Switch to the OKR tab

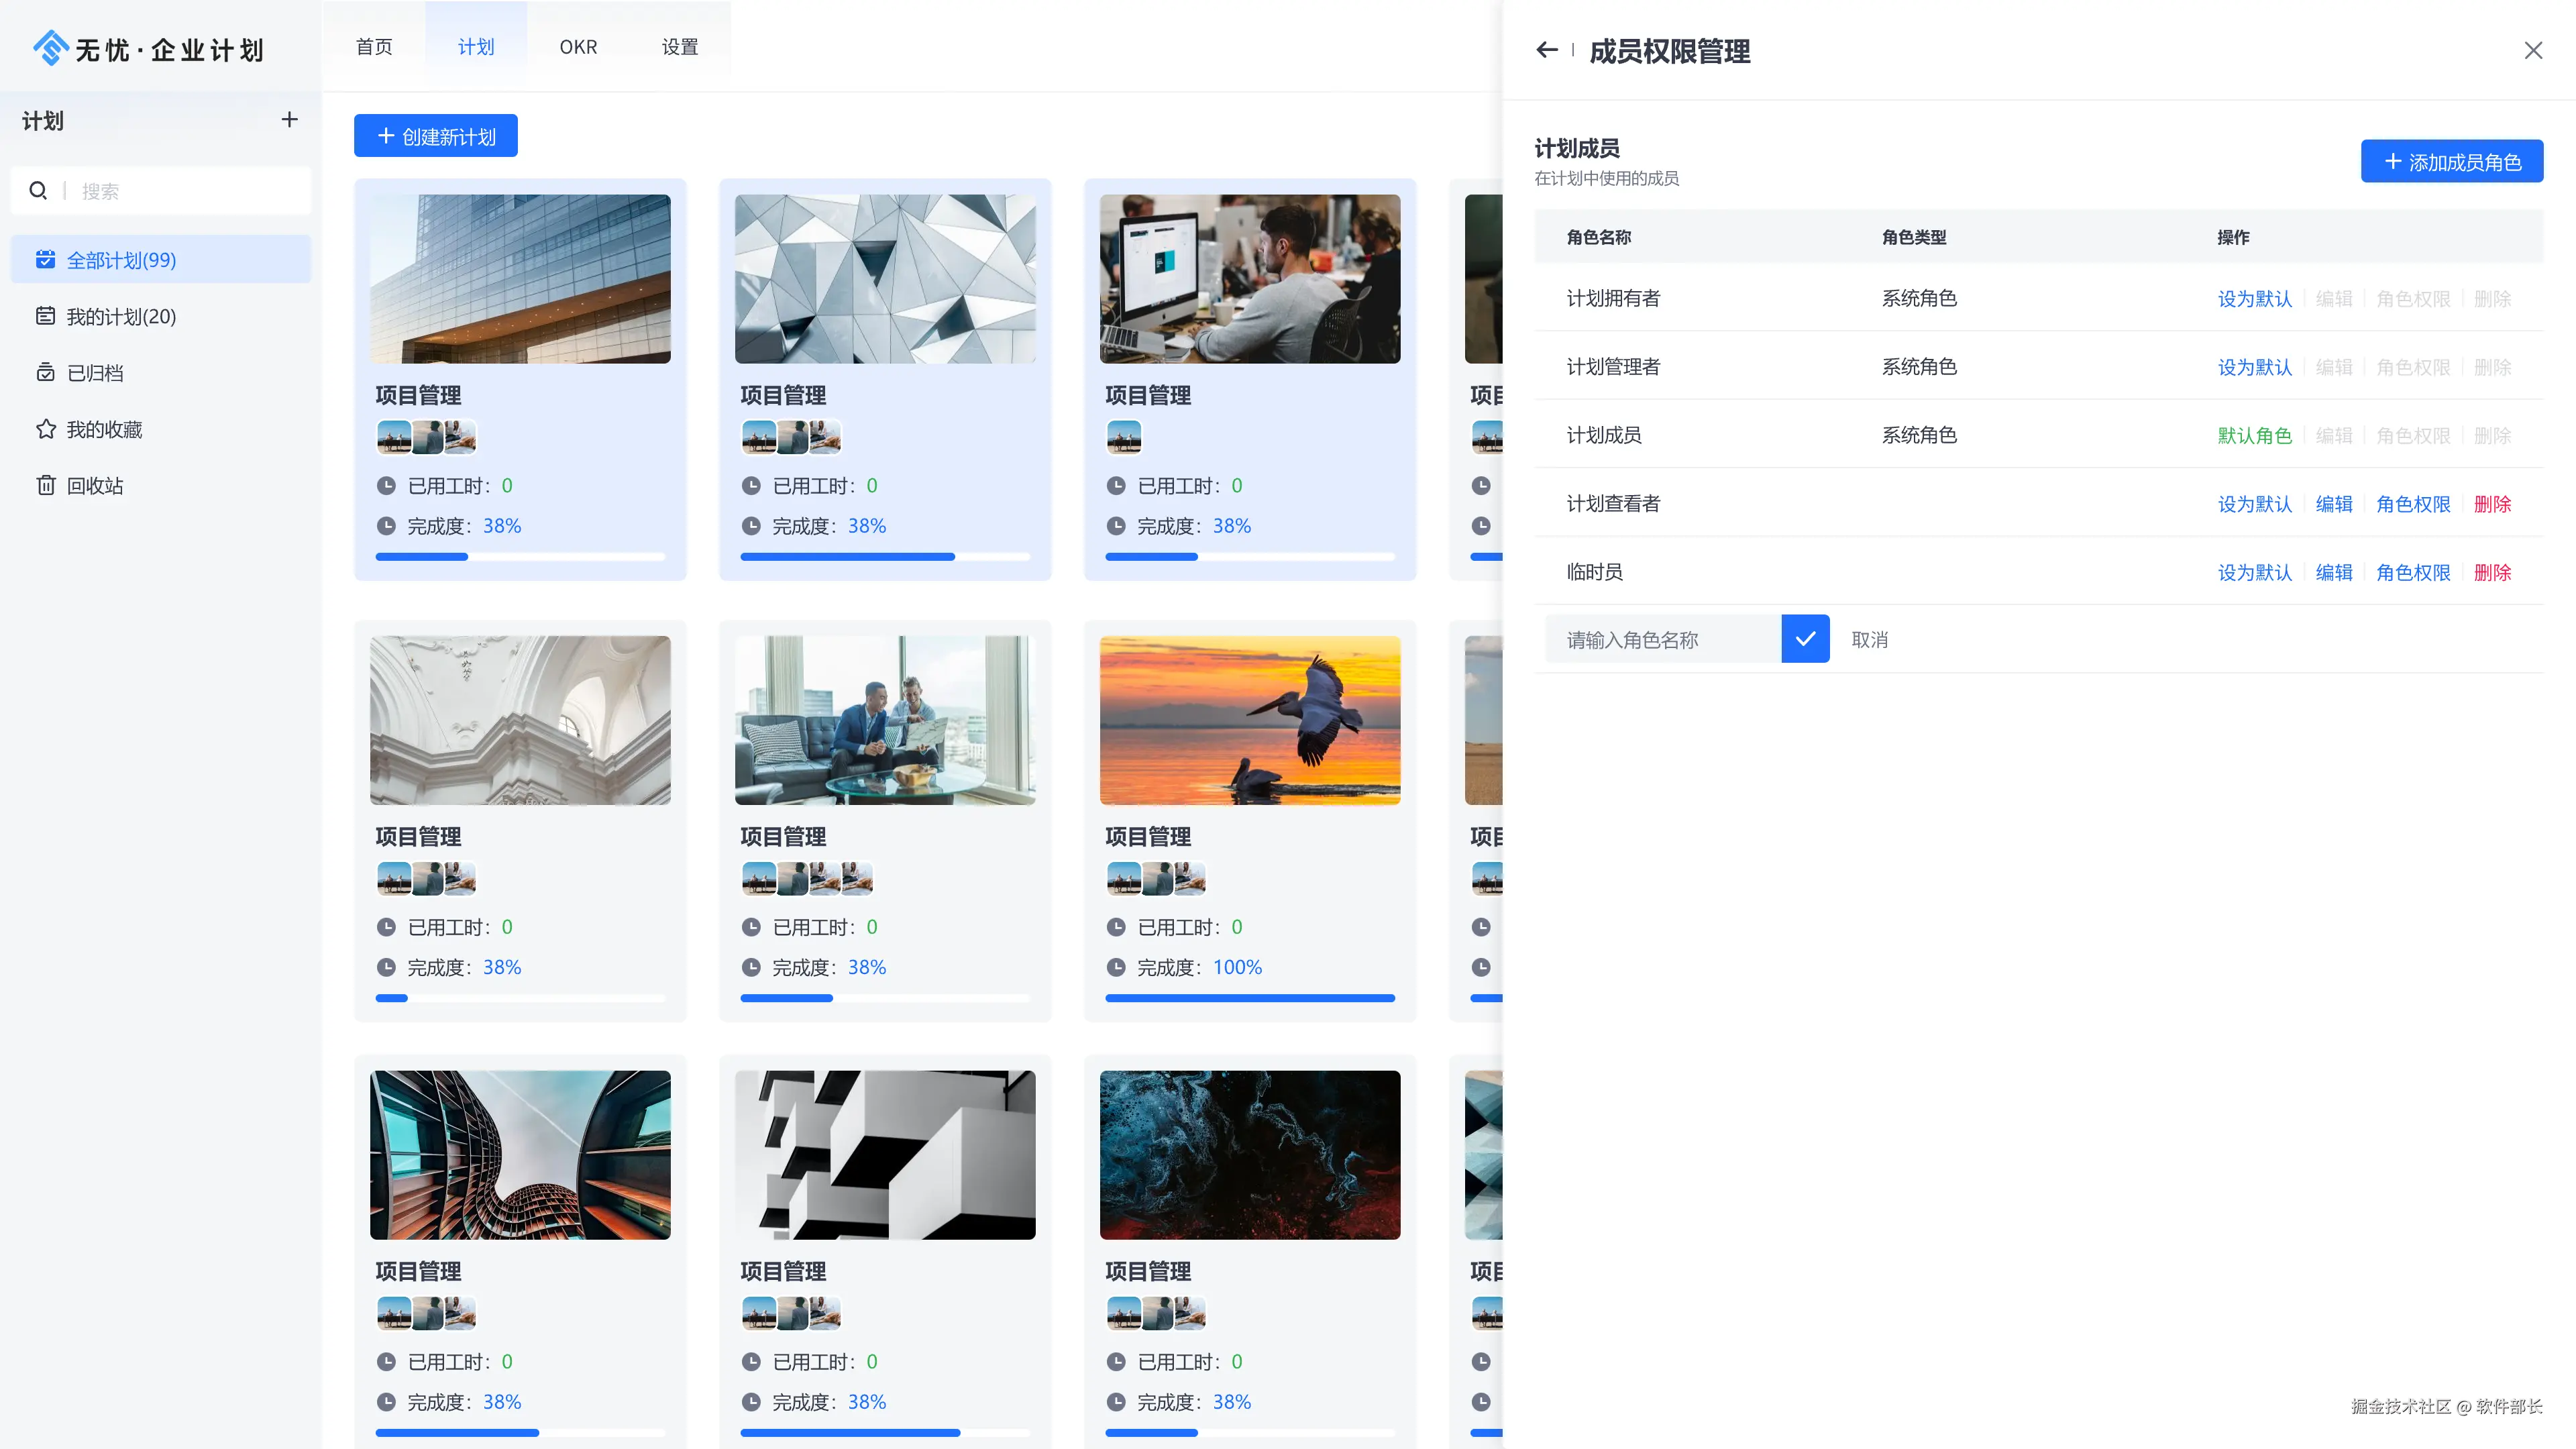(x=578, y=47)
